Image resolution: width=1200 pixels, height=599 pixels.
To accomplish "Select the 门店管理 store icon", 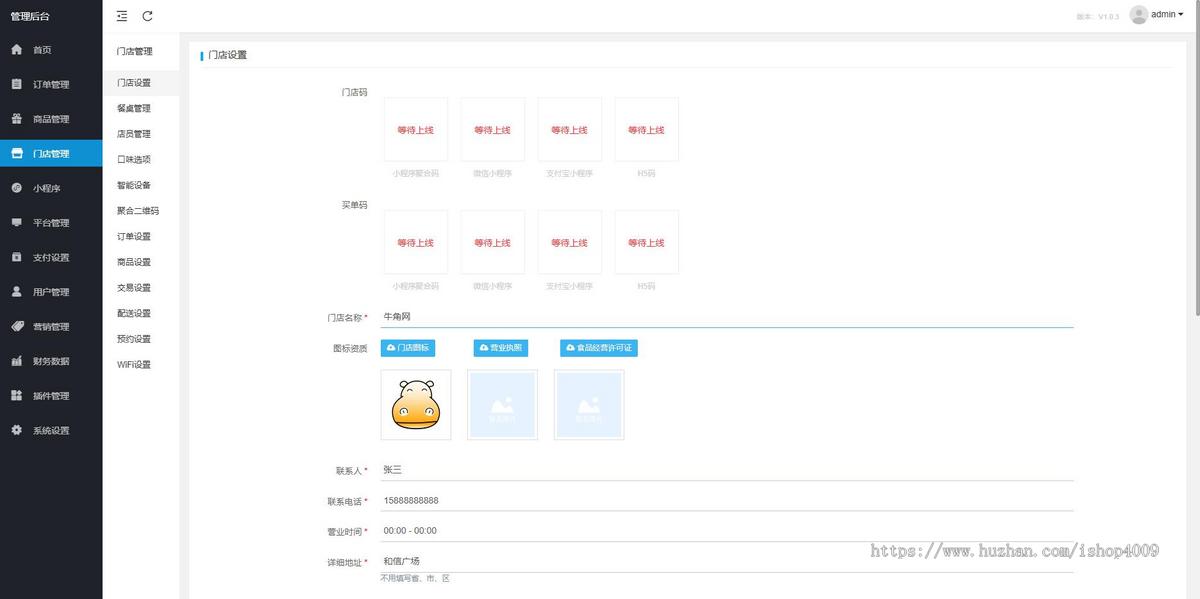I will (x=16, y=153).
